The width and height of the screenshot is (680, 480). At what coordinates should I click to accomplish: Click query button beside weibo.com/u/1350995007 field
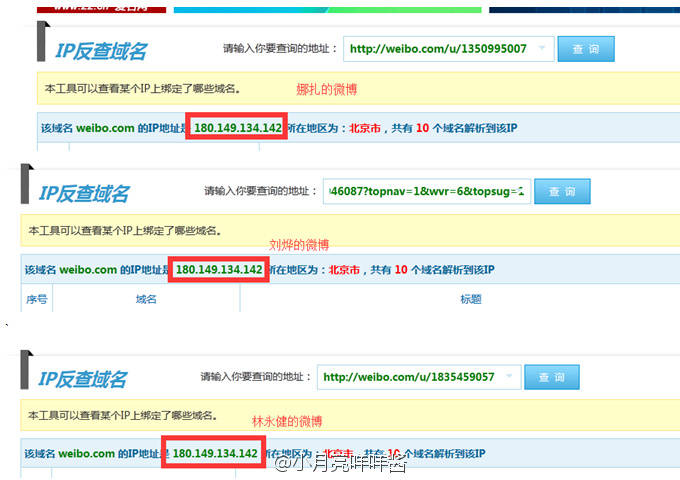tap(586, 49)
